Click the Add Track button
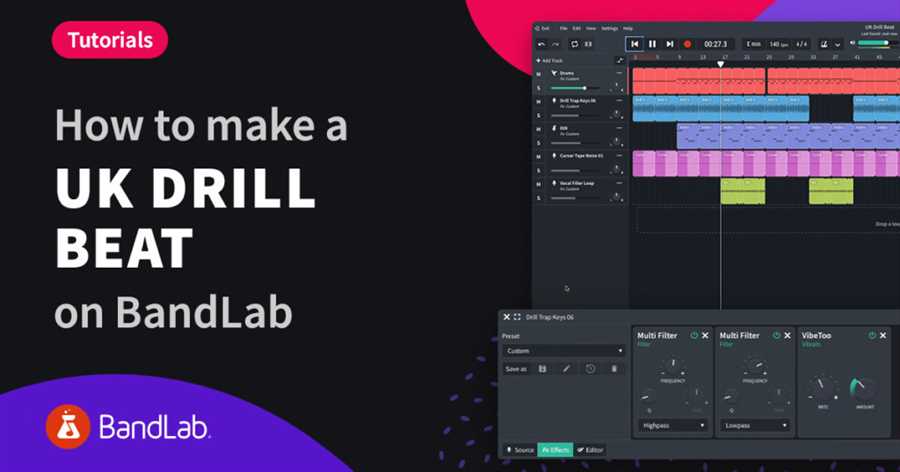 click(549, 60)
